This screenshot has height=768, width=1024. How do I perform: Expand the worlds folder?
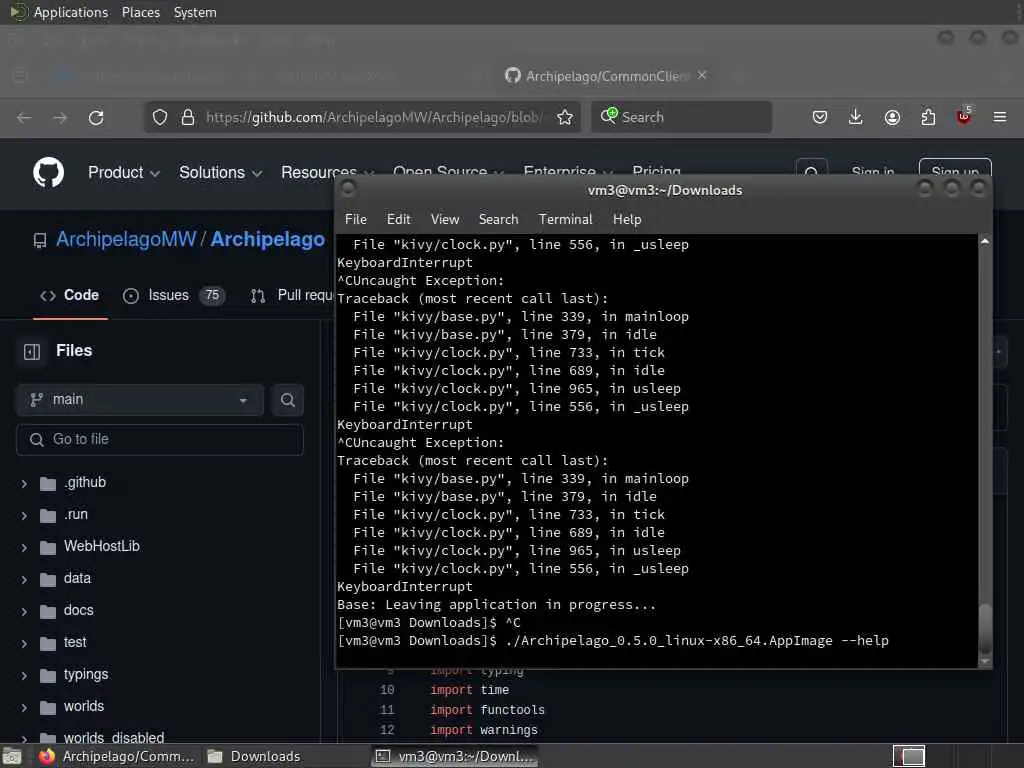click(24, 708)
